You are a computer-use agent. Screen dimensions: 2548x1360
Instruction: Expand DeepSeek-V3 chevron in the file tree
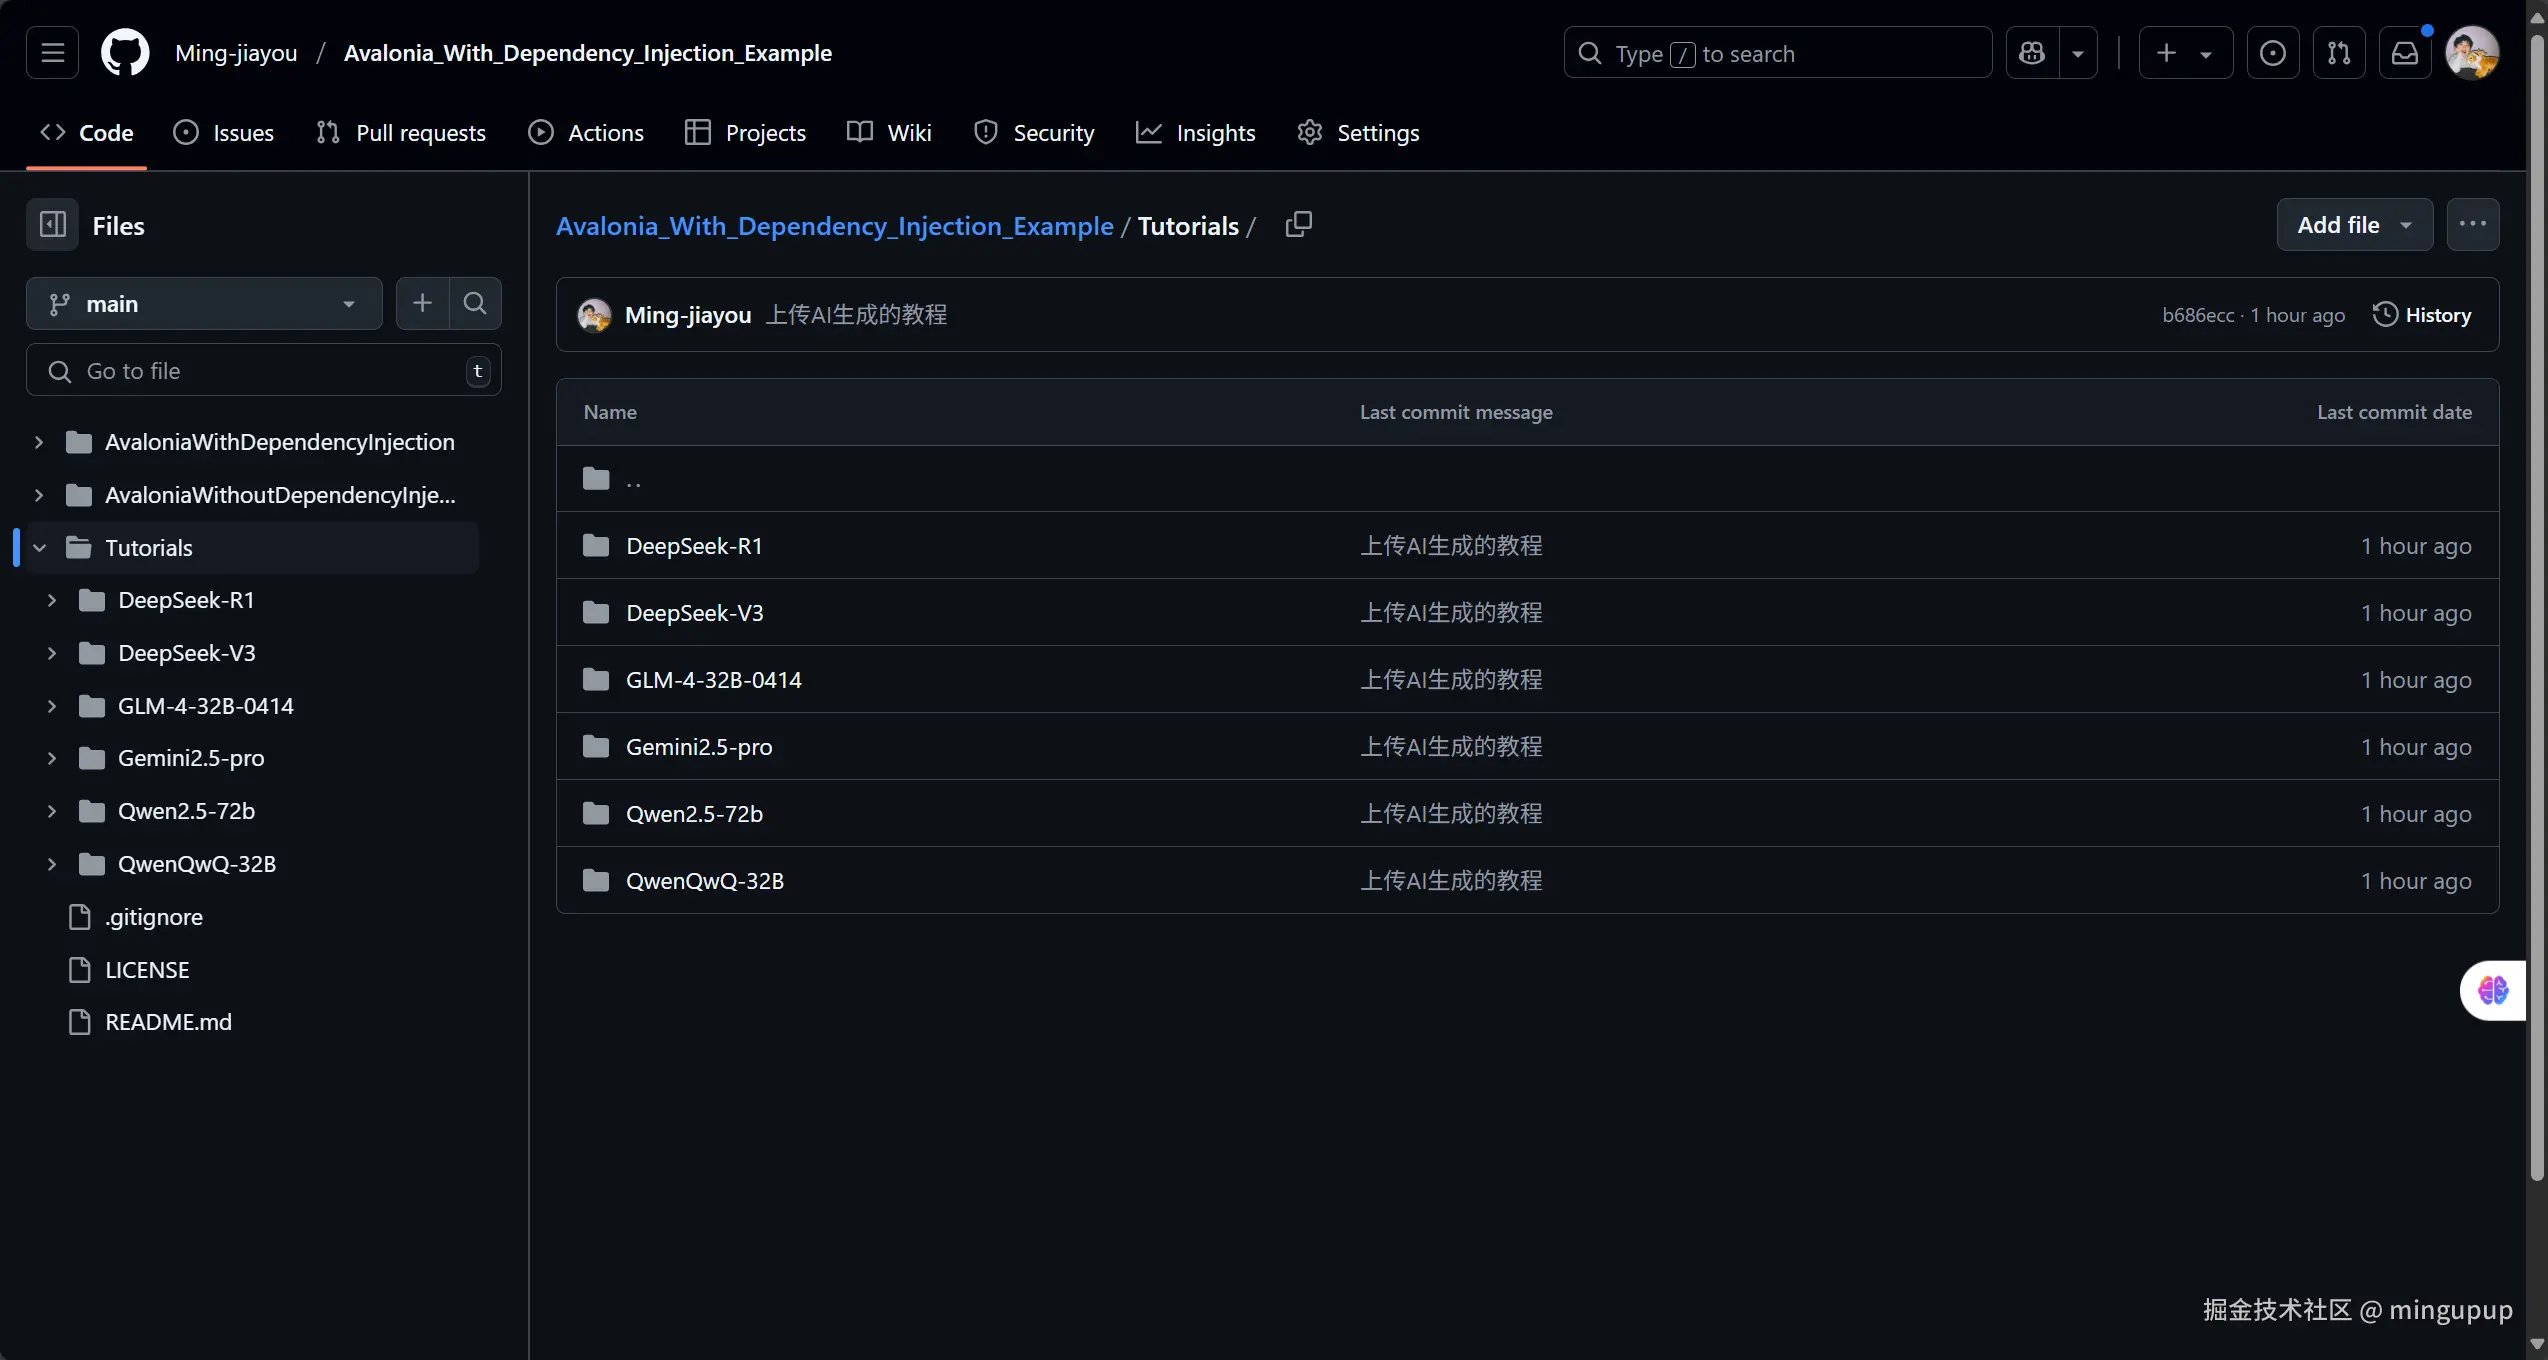(x=52, y=652)
